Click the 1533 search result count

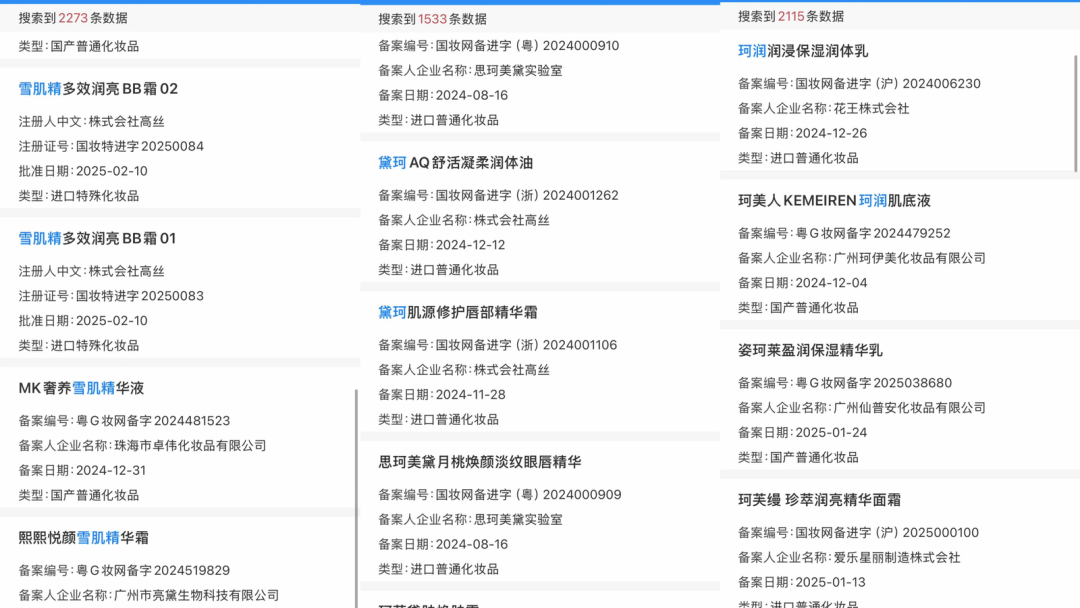point(433,19)
